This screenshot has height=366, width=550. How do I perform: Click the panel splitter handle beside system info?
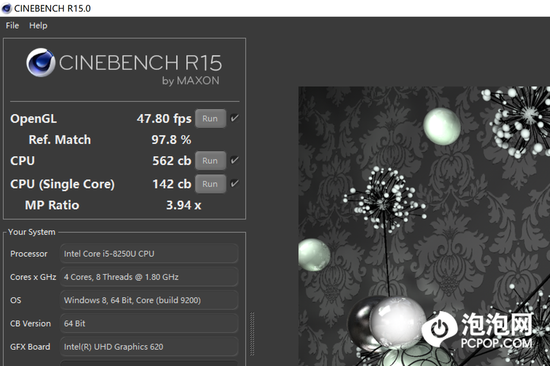click(x=252, y=334)
